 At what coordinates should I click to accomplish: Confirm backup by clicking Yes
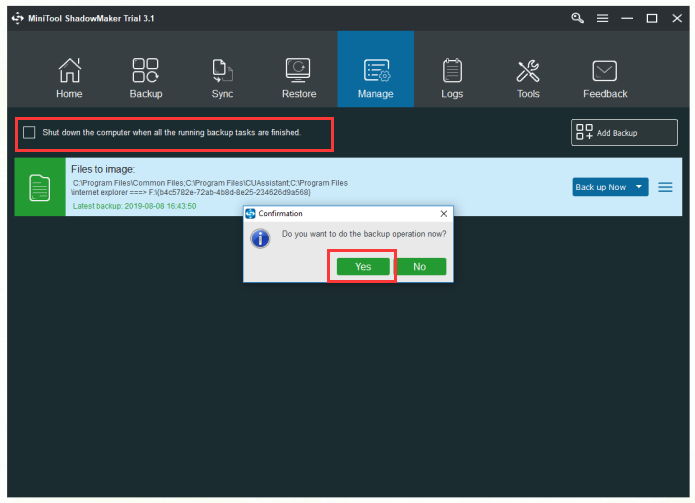362,266
